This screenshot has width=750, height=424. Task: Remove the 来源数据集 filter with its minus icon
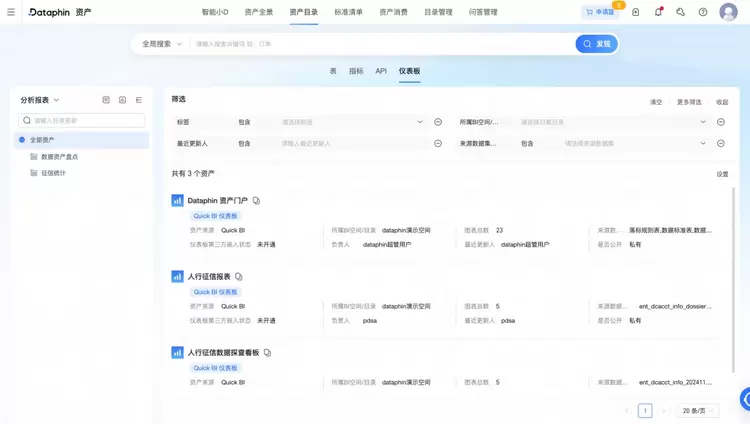pyautogui.click(x=721, y=143)
